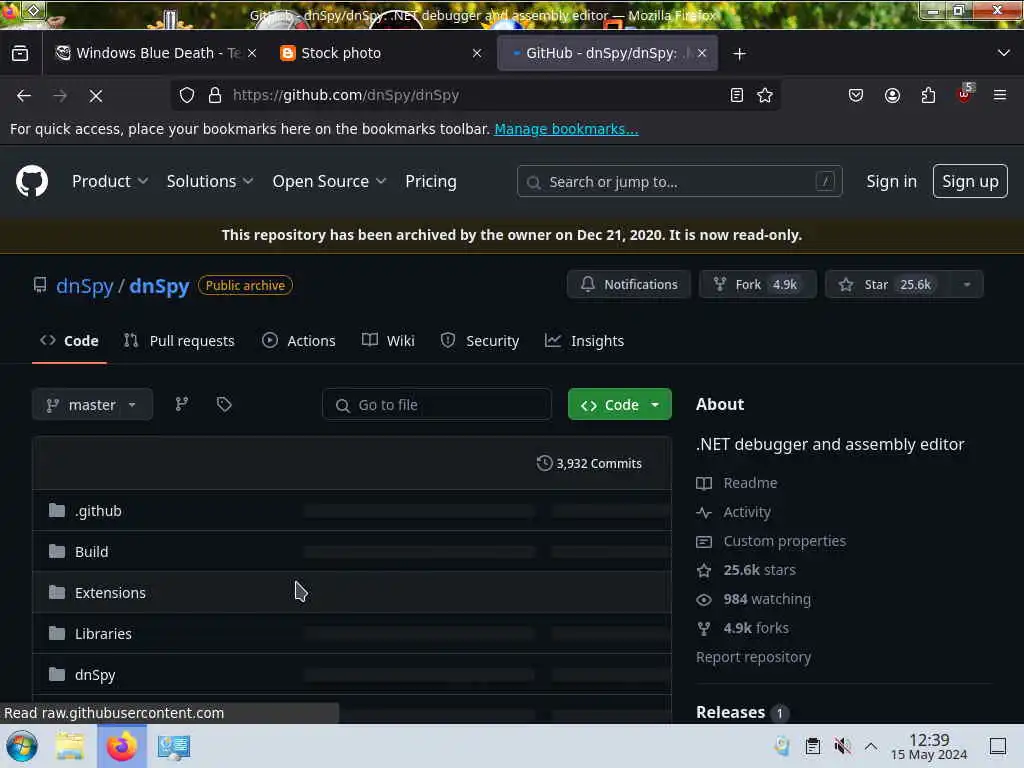This screenshot has width=1024, height=768.
Task: Click the Fork 4.9k button
Action: pyautogui.click(x=758, y=285)
